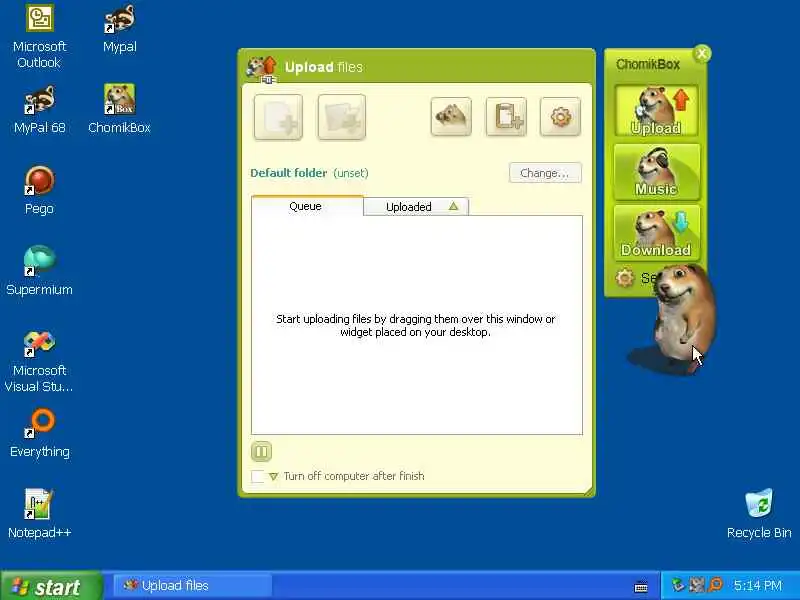
Task: Click the green triangle on Uploaded tab
Action: [453, 206]
